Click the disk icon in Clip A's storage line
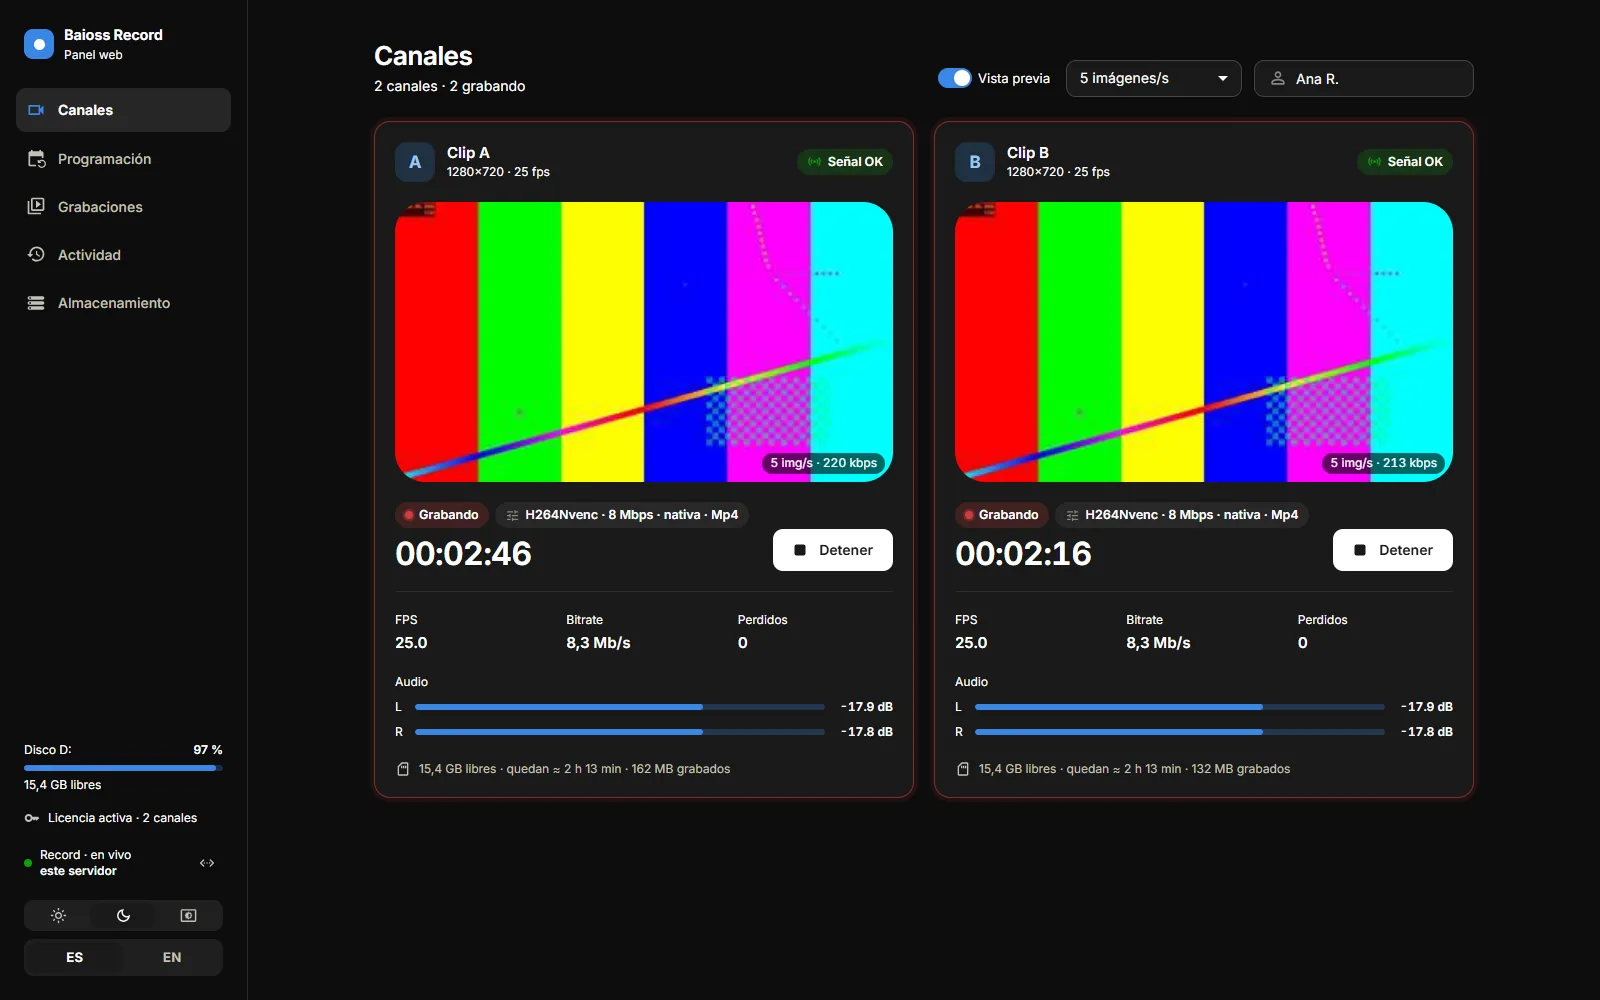 pyautogui.click(x=403, y=769)
